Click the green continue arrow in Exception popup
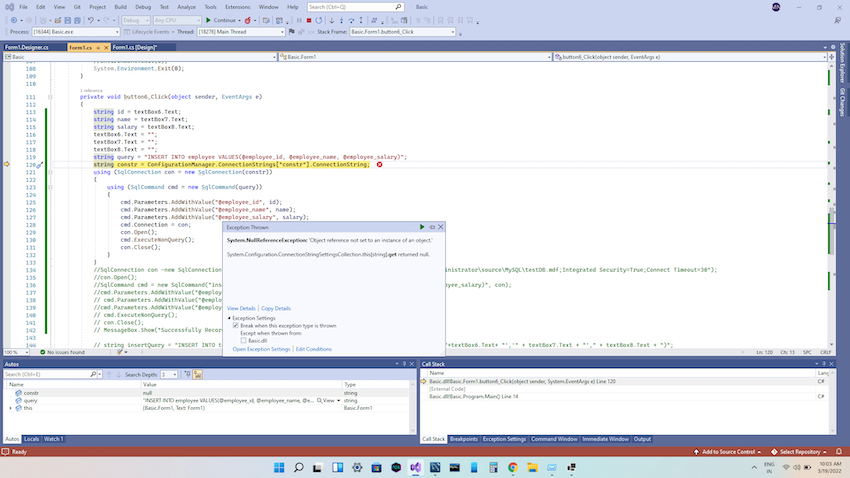 pyautogui.click(x=422, y=227)
